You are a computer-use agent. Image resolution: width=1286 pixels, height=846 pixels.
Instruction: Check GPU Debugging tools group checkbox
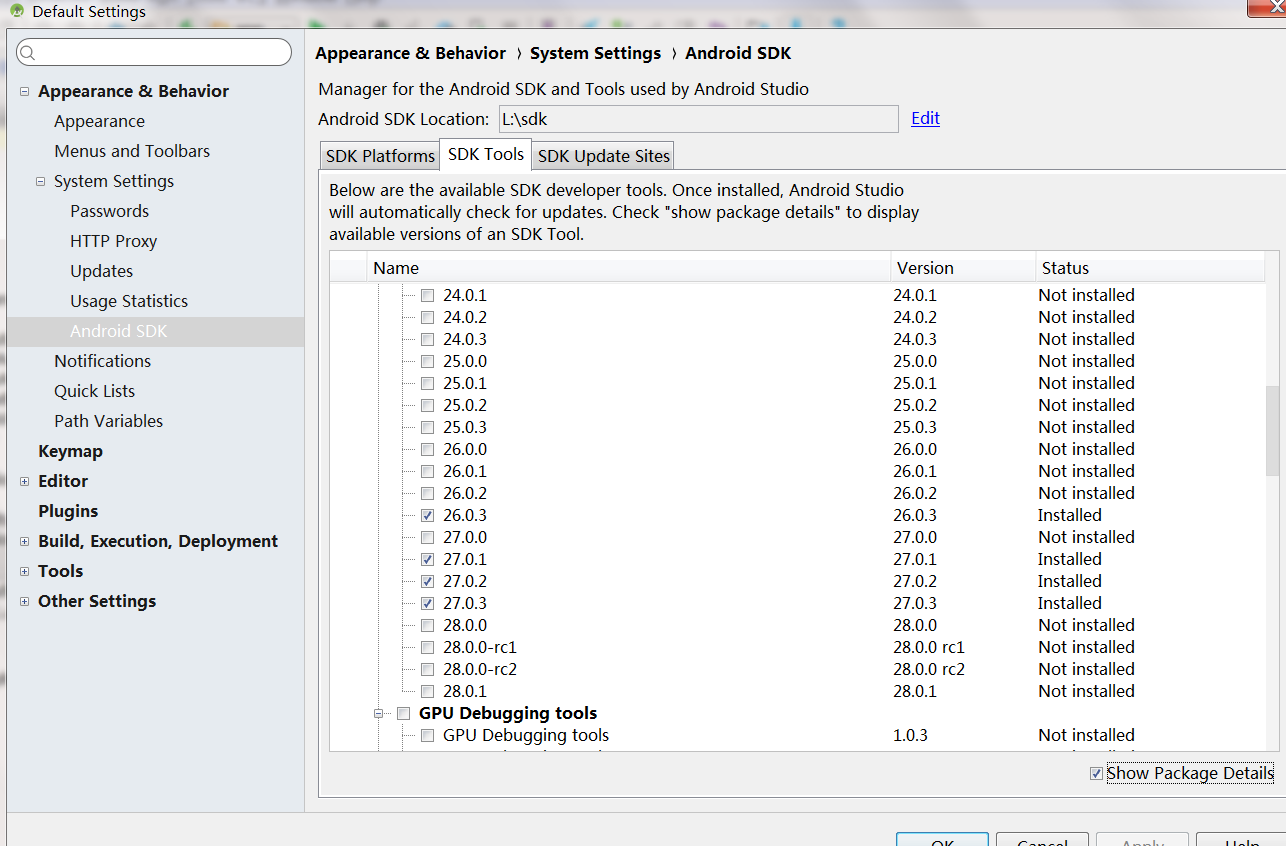click(403, 713)
